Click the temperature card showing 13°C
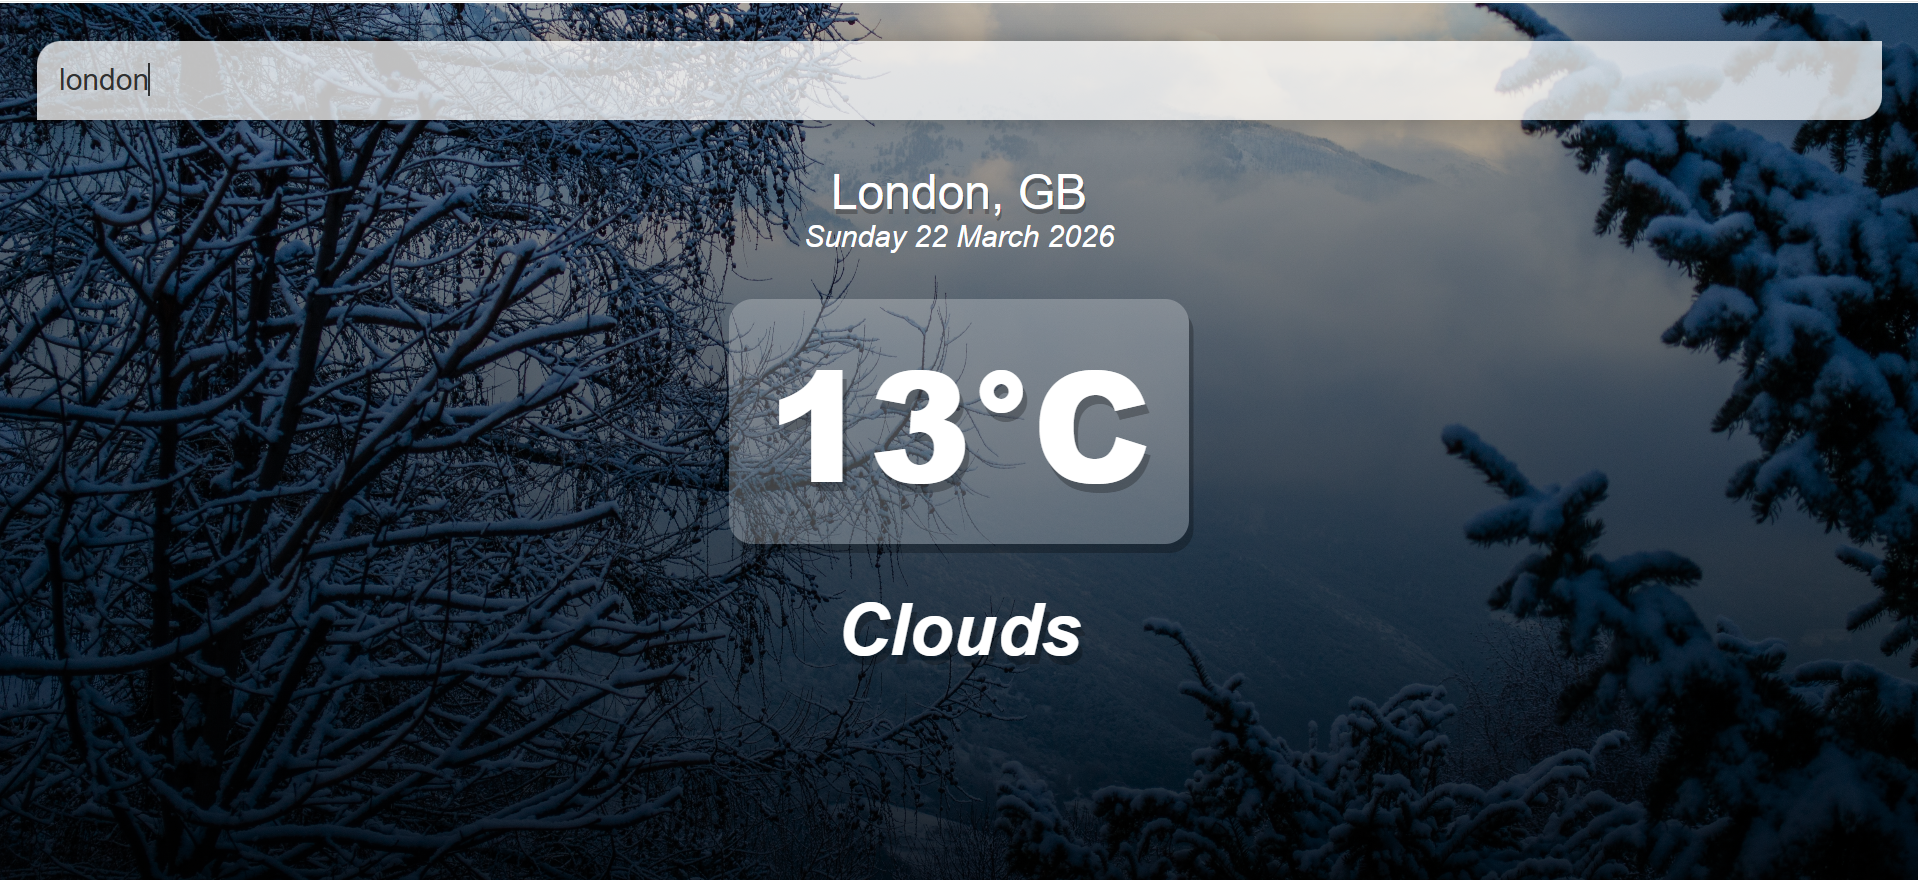Viewport: 1918px width, 880px height. 959,421
